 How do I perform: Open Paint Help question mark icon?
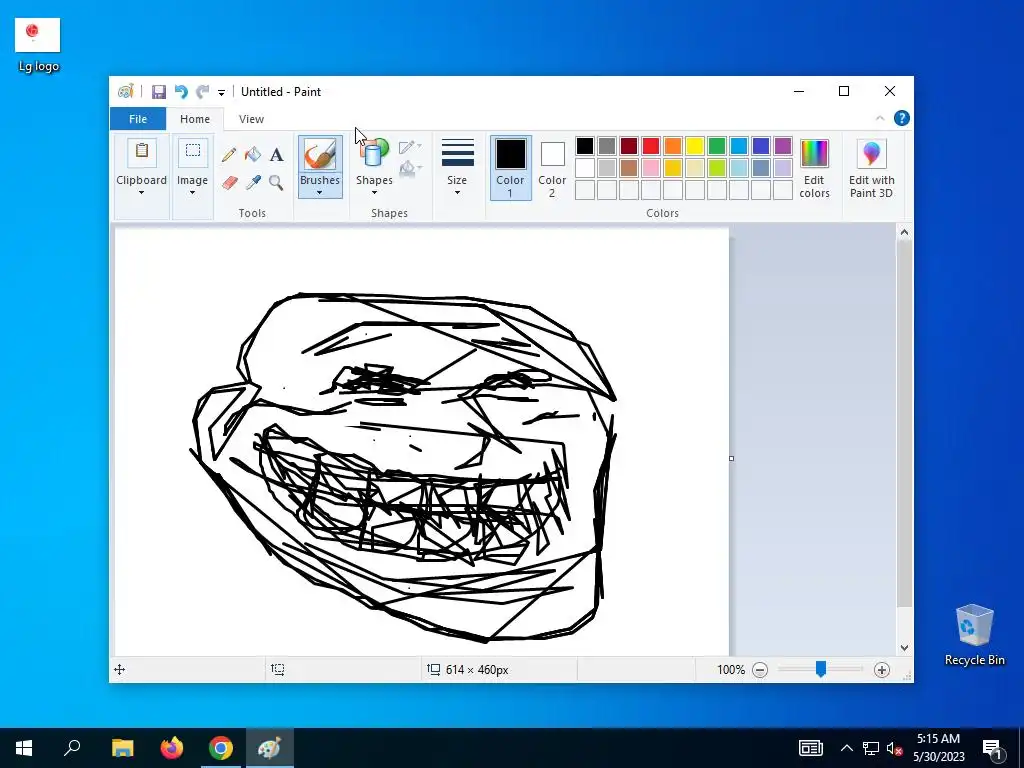click(902, 118)
